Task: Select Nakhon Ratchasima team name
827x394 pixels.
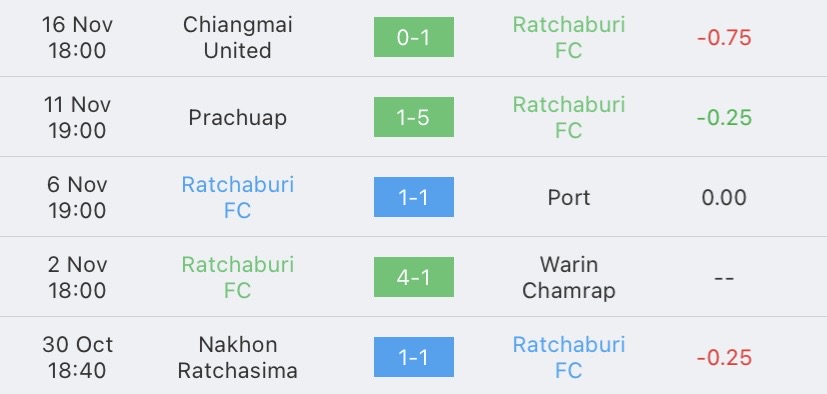Action: [x=237, y=357]
